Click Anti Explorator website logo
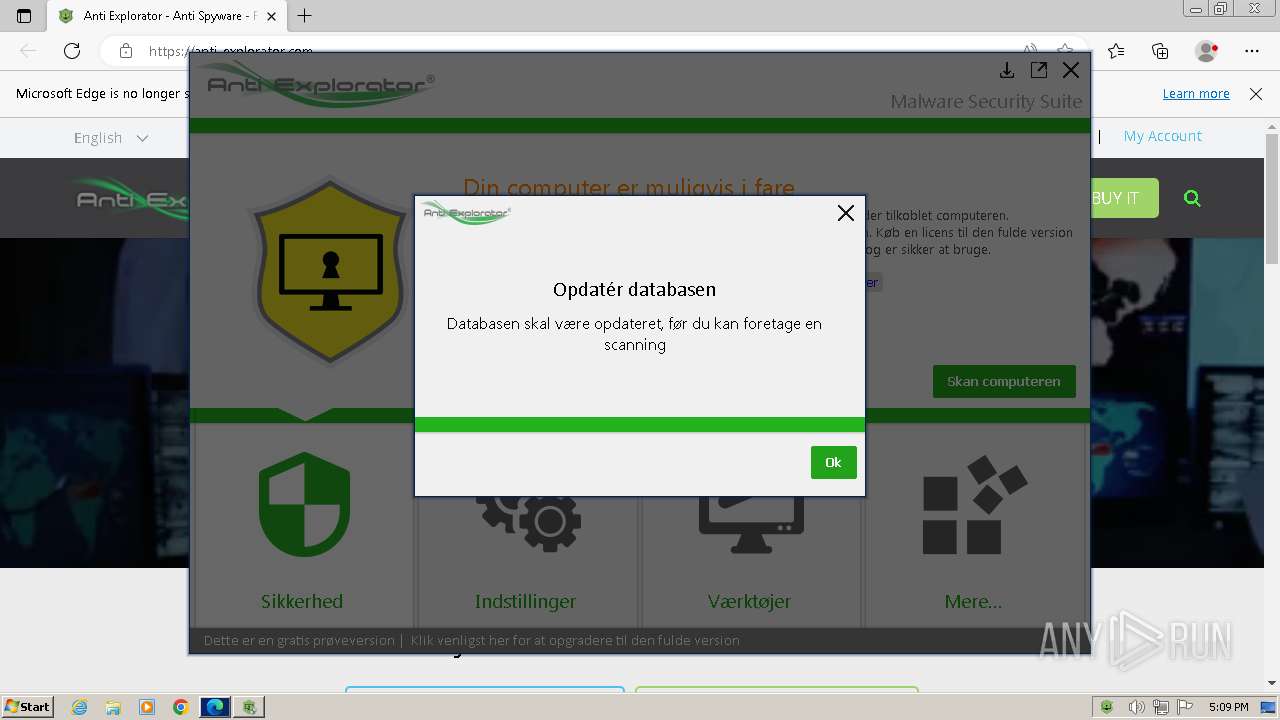Image resolution: width=1280 pixels, height=720 pixels. point(130,198)
